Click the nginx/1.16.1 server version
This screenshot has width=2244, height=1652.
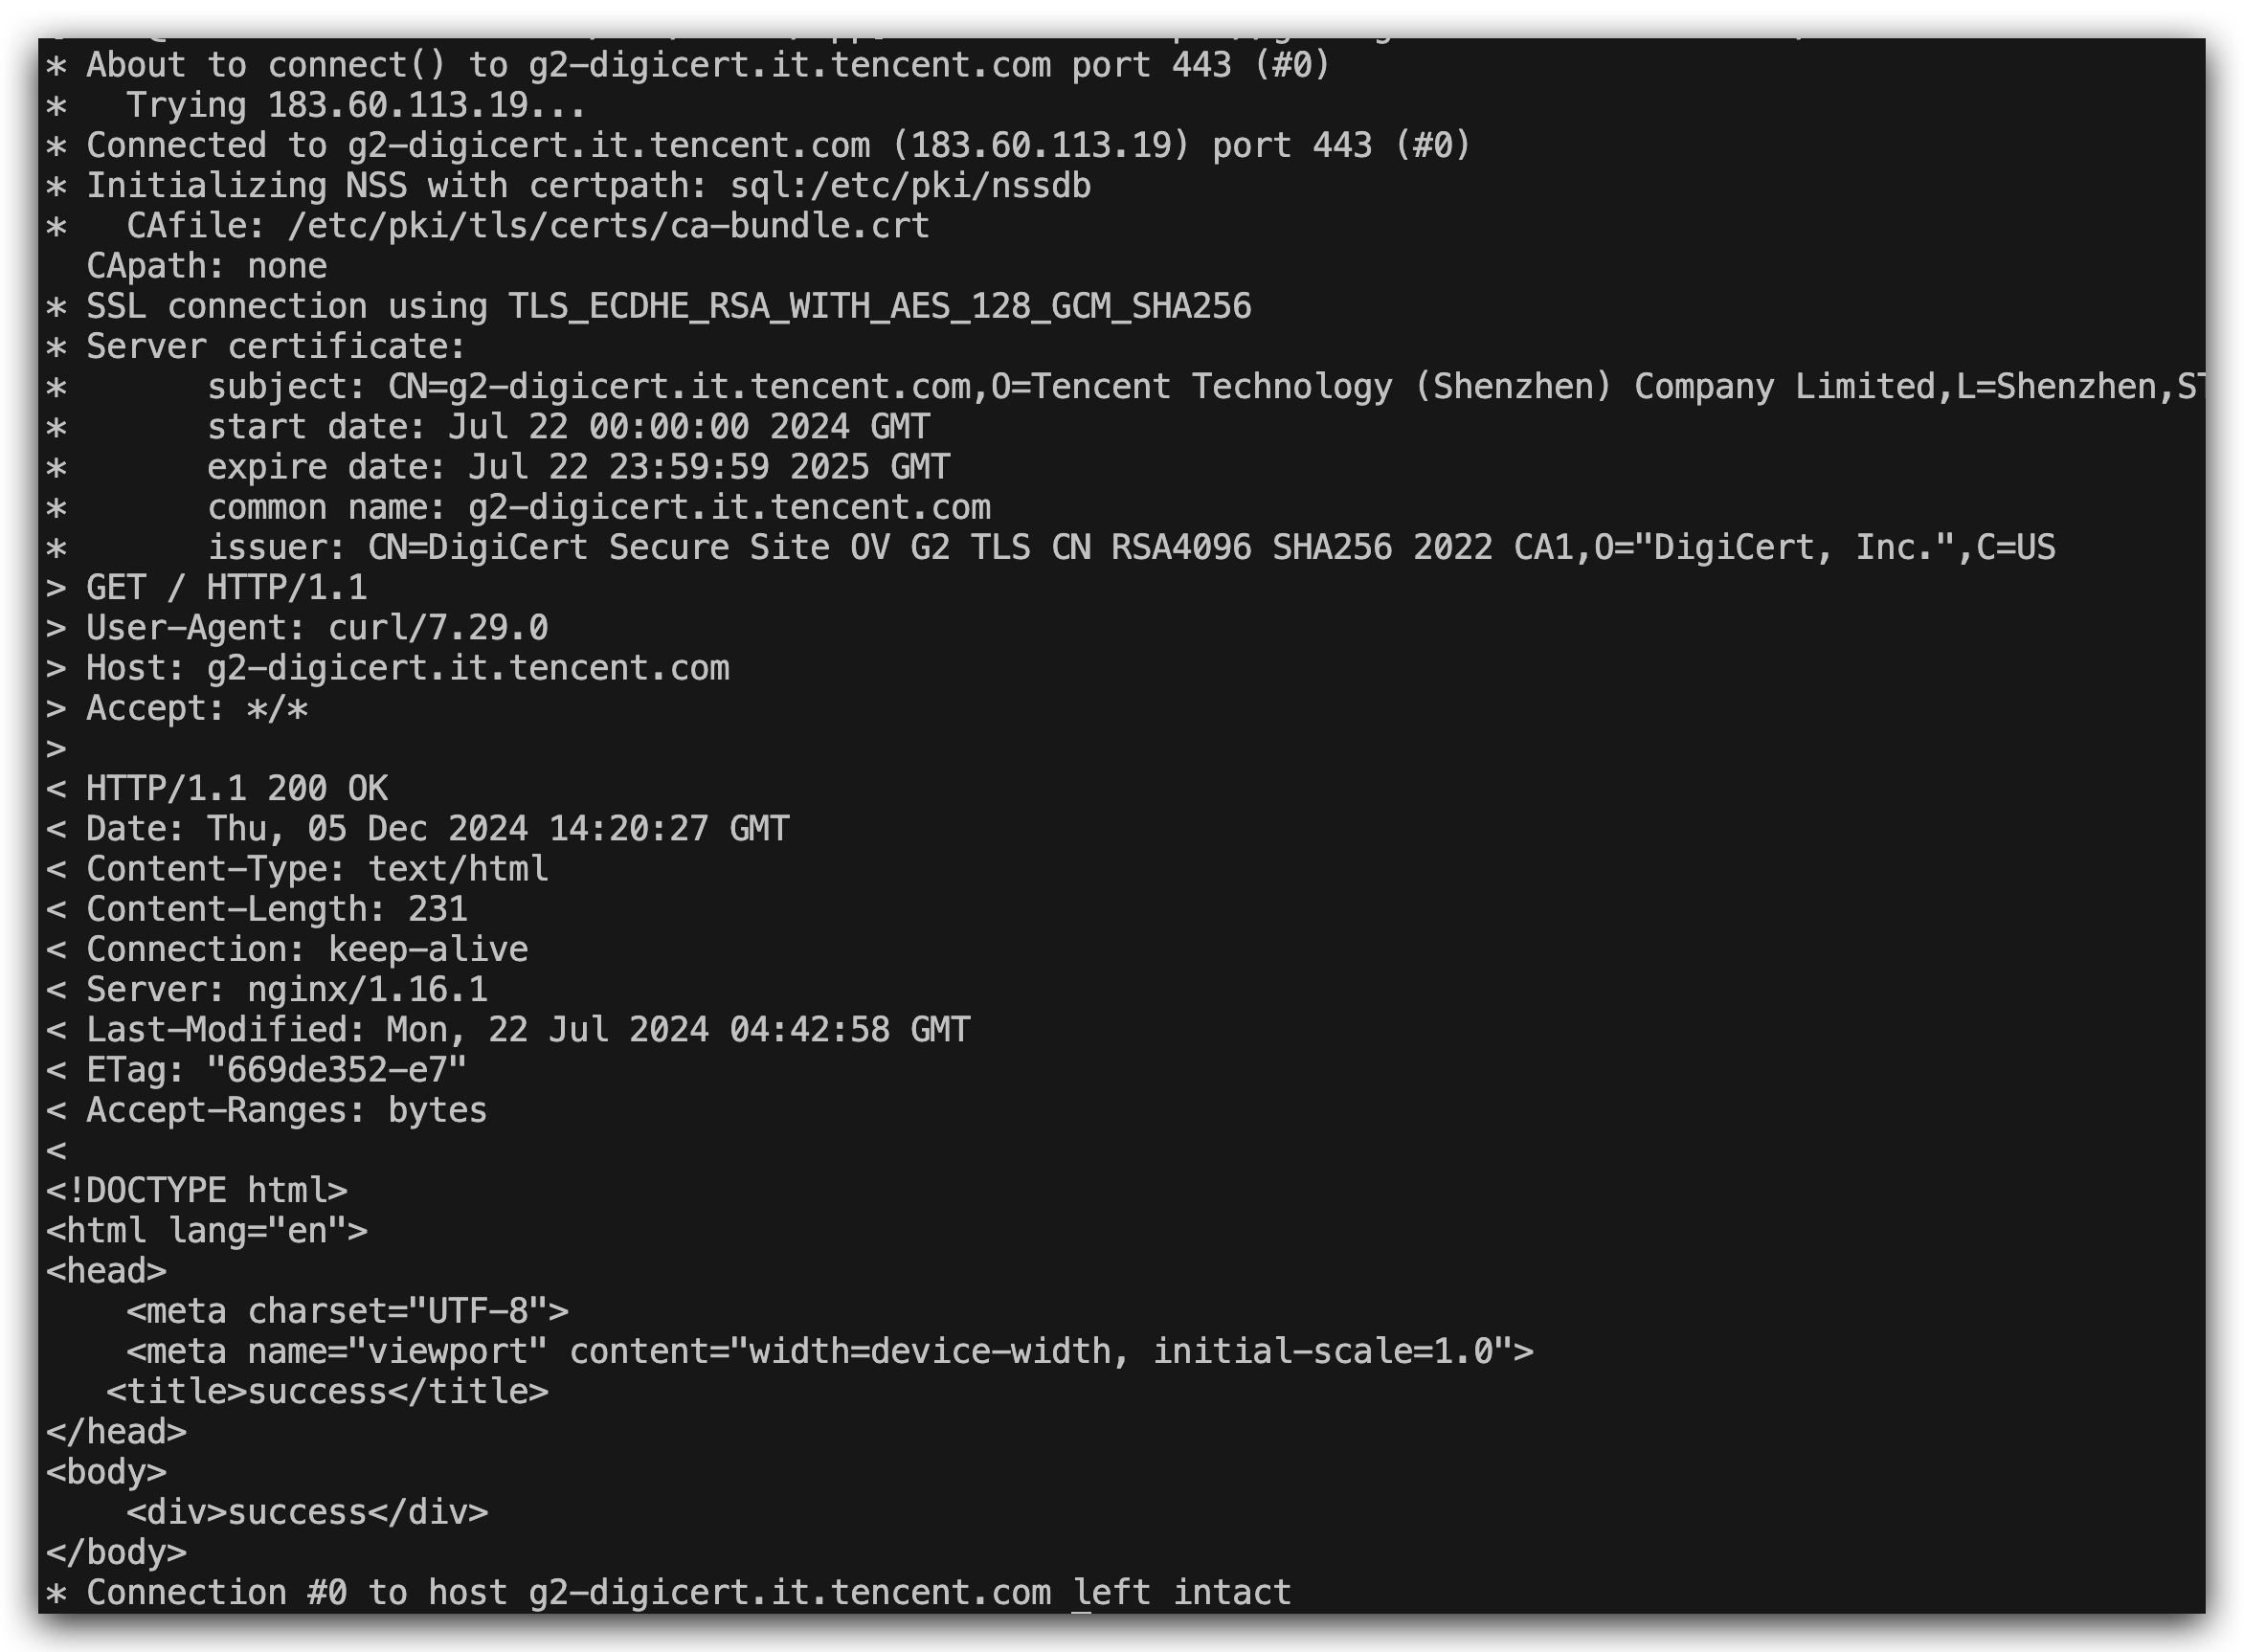point(367,990)
